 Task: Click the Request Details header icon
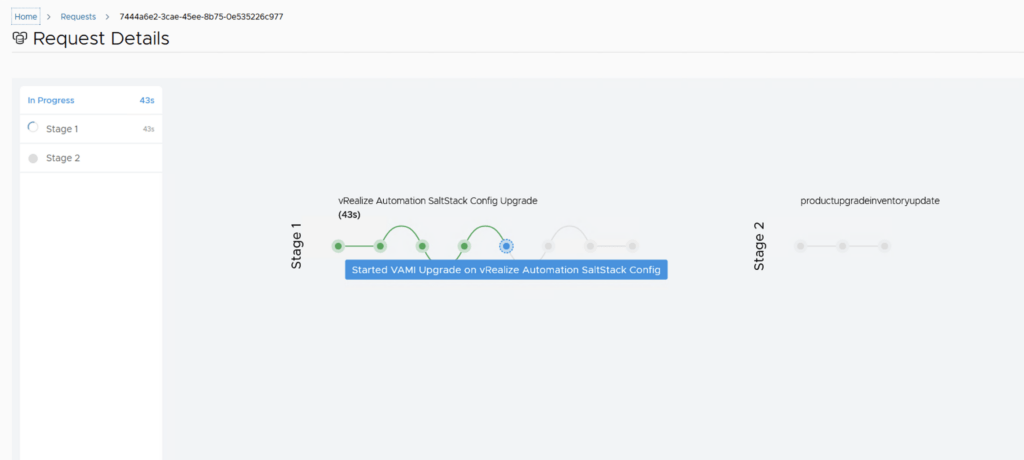point(20,39)
